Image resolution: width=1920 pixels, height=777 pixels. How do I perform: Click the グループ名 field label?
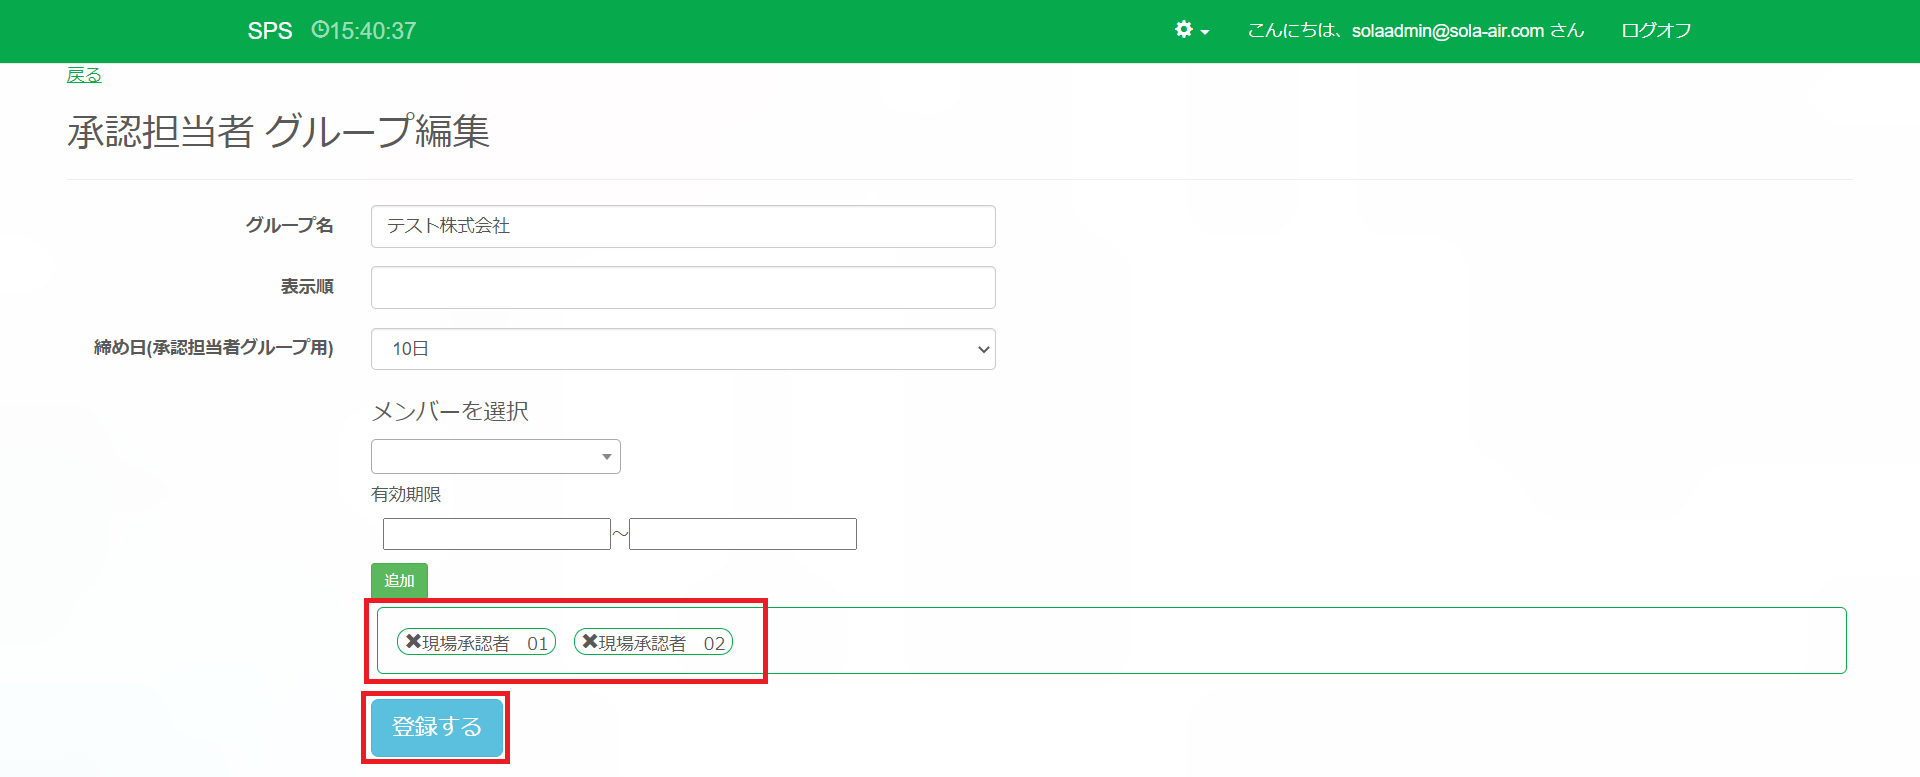289,226
